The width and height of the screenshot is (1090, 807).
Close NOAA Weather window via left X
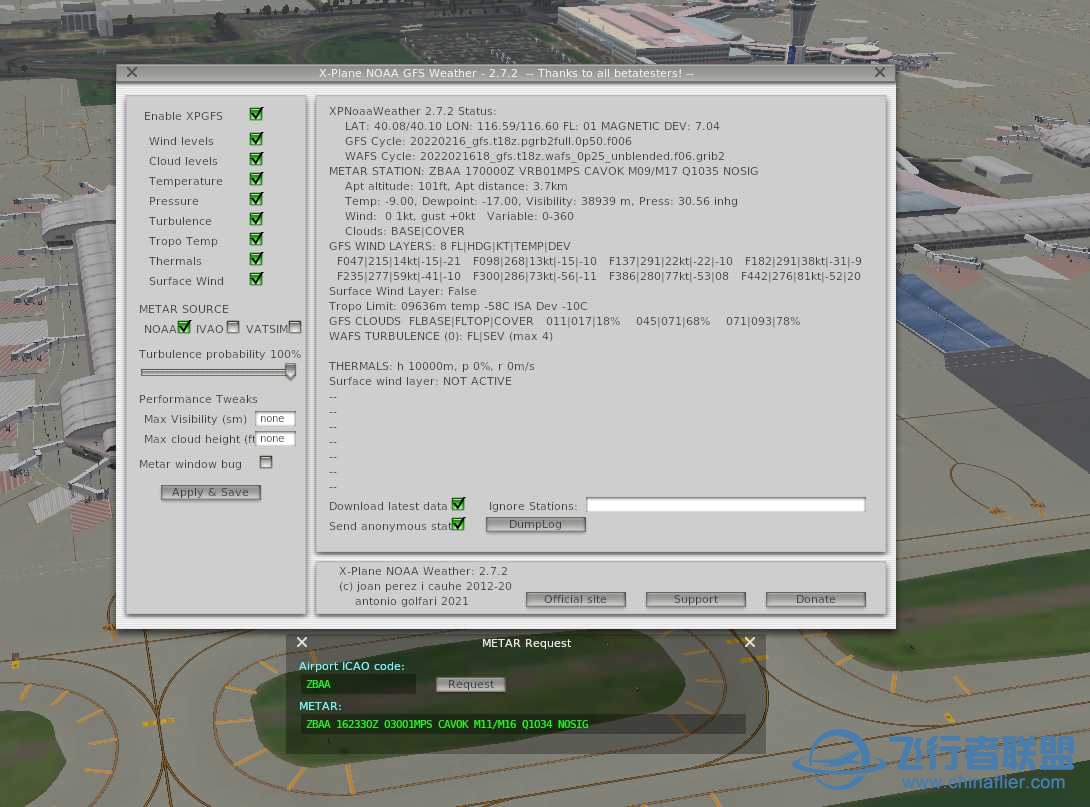click(132, 72)
